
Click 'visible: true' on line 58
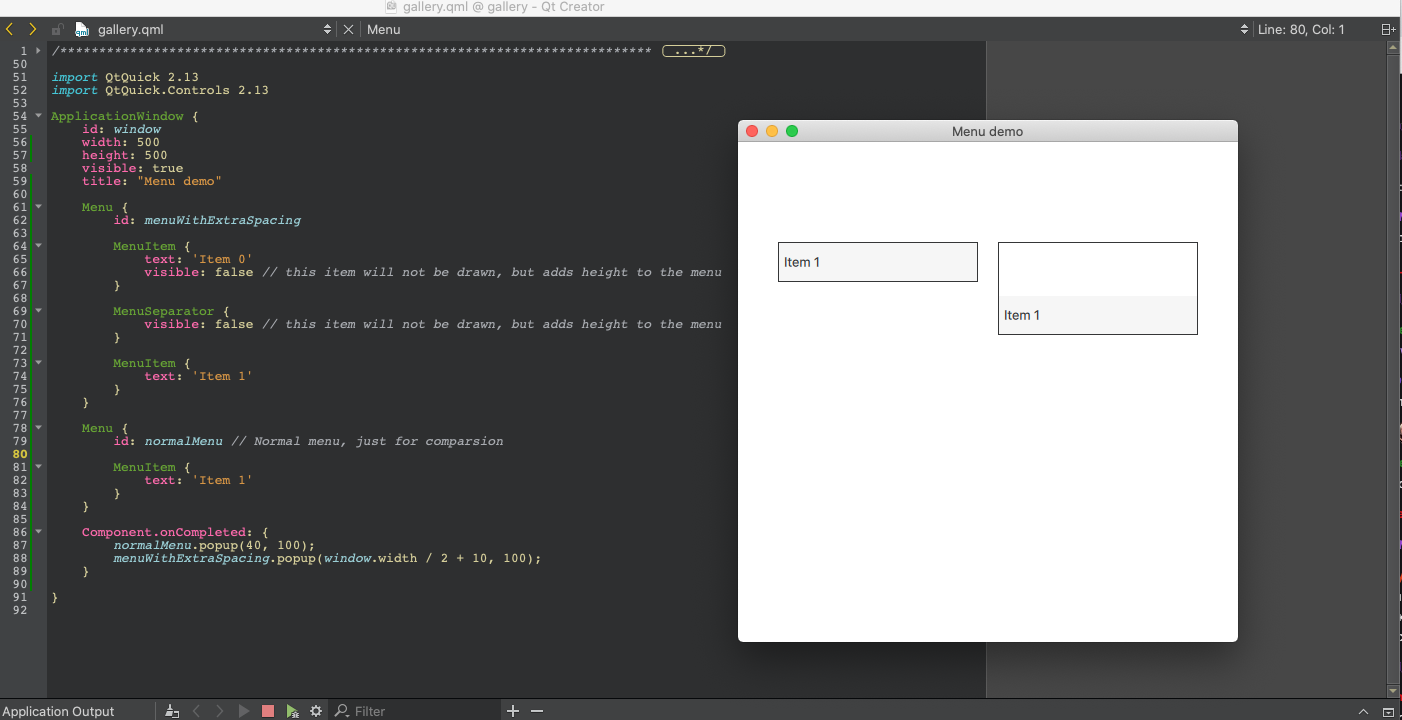tap(133, 168)
